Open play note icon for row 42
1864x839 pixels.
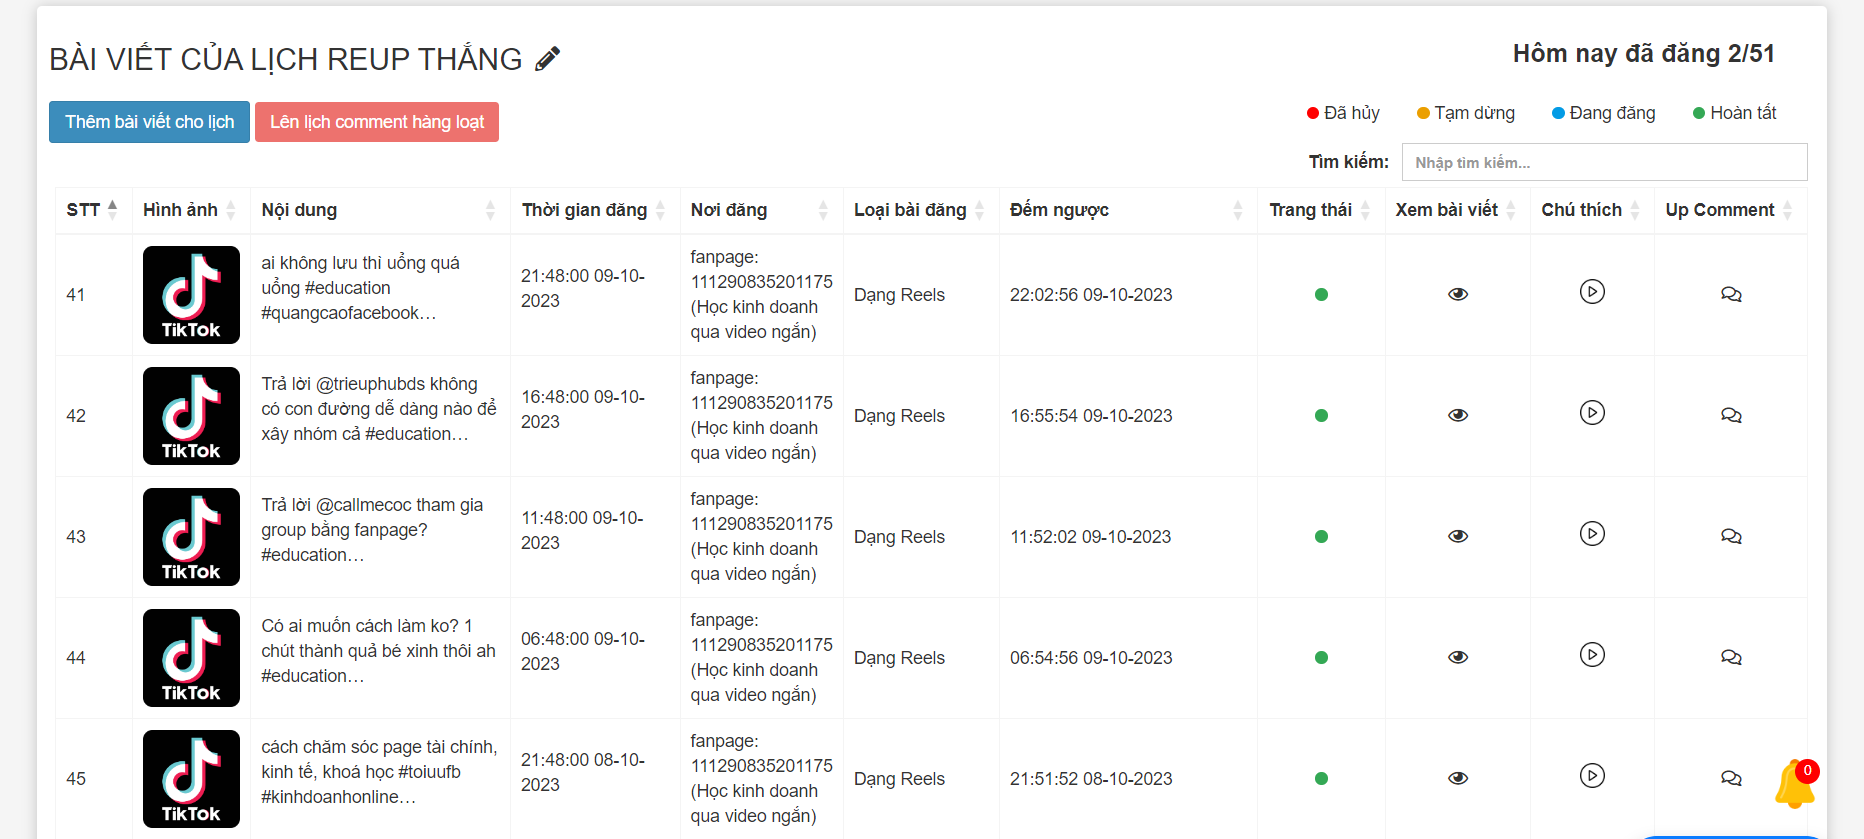(x=1592, y=412)
